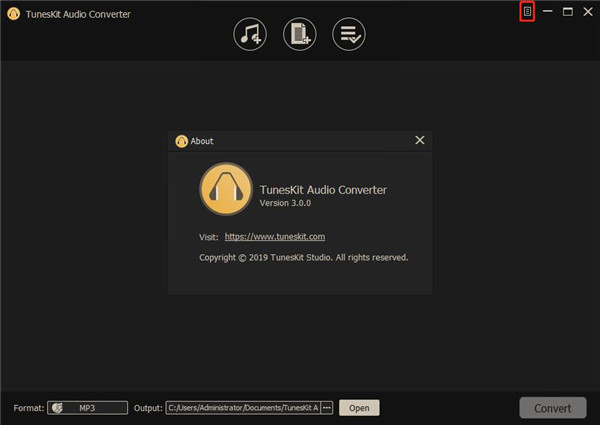Open the converted history list icon
Image resolution: width=600 pixels, height=425 pixels.
pyautogui.click(x=349, y=35)
